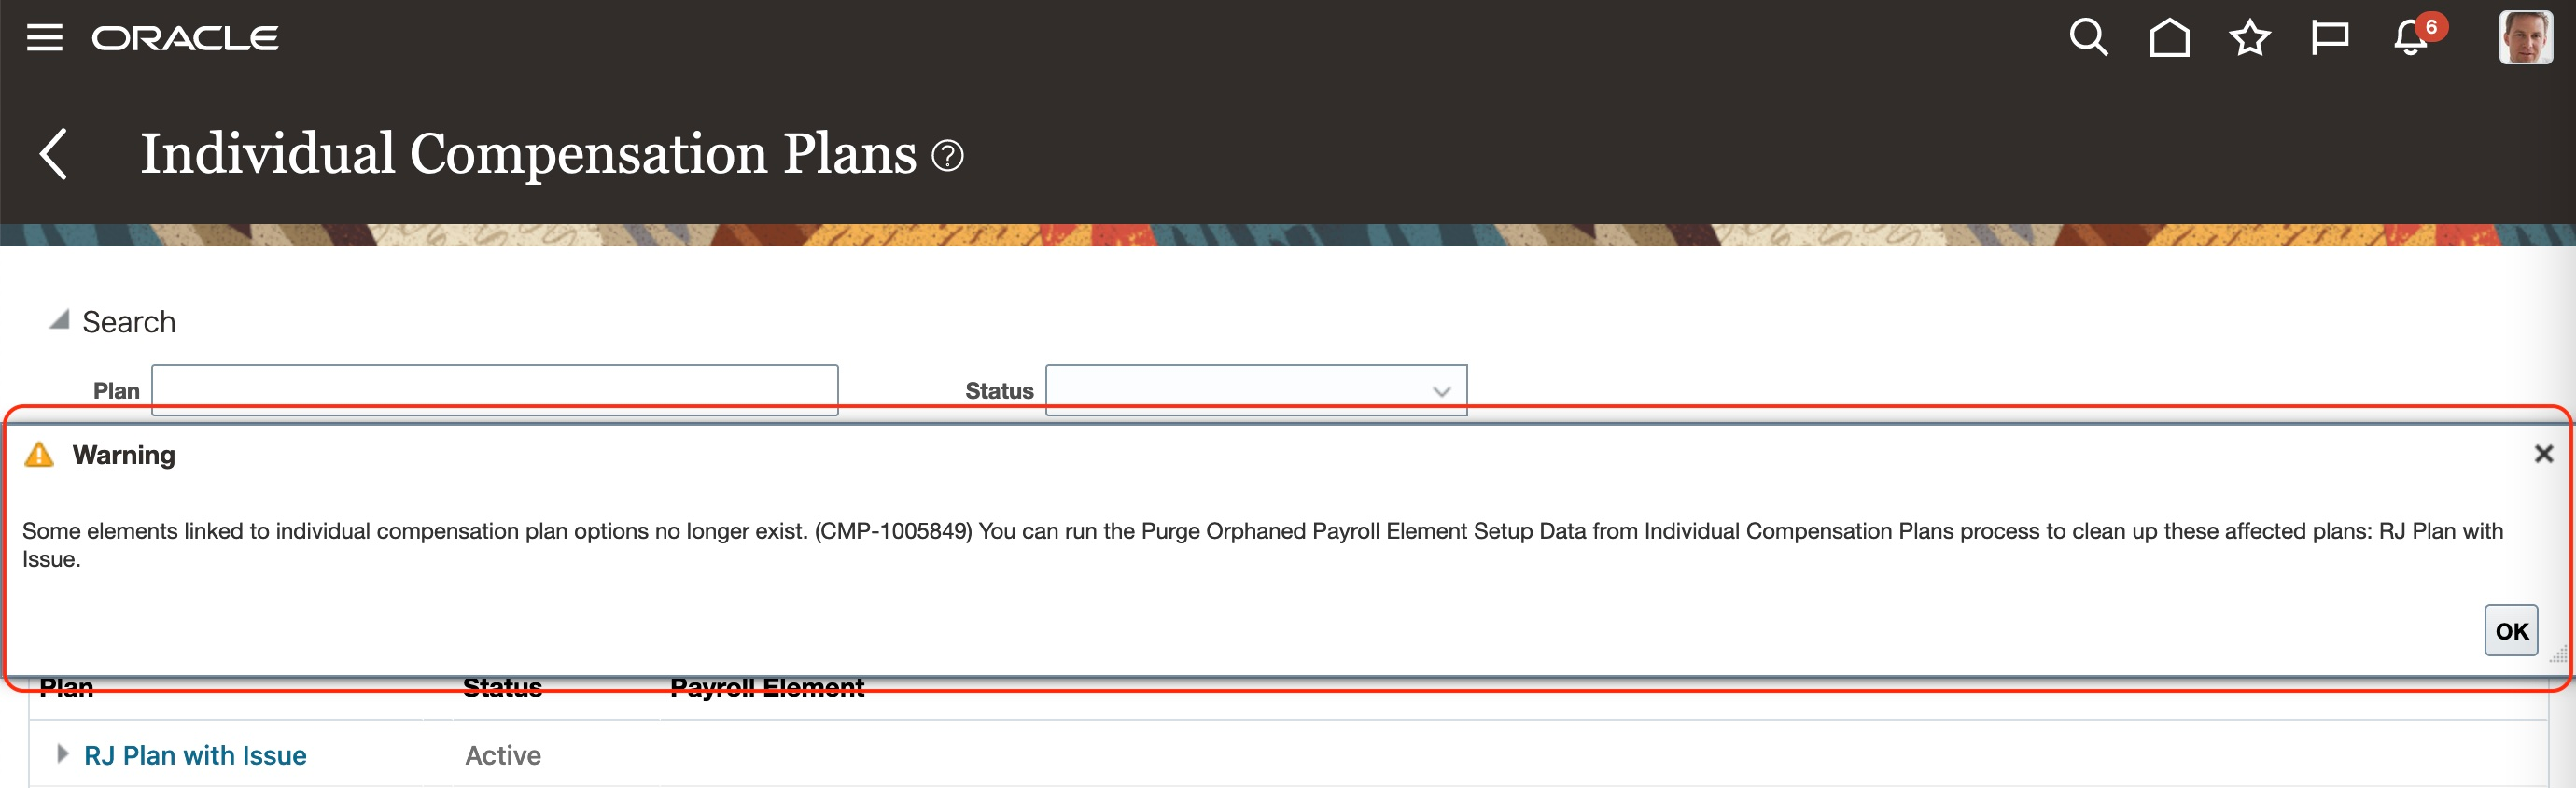Click into the Plan search field

tap(494, 388)
